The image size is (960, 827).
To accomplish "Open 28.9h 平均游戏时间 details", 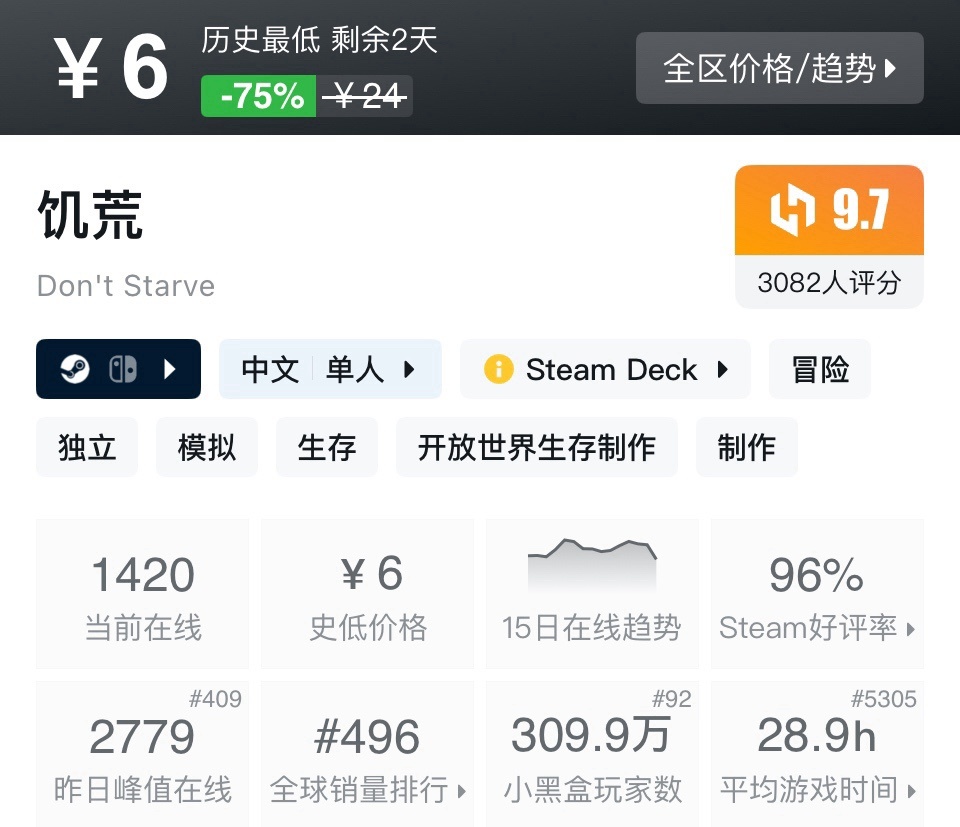I will pos(817,754).
